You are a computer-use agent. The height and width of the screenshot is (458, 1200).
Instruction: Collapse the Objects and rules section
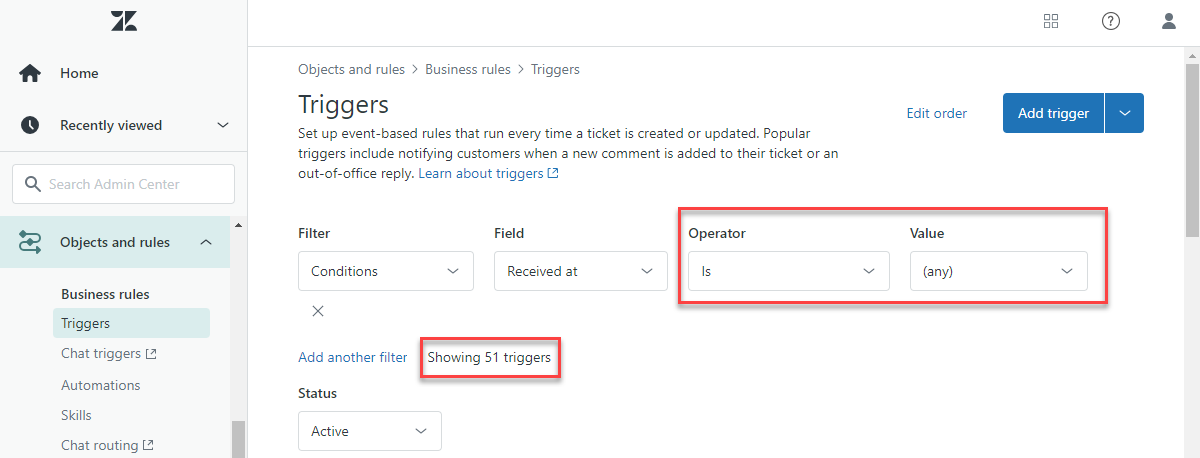pyautogui.click(x=206, y=242)
